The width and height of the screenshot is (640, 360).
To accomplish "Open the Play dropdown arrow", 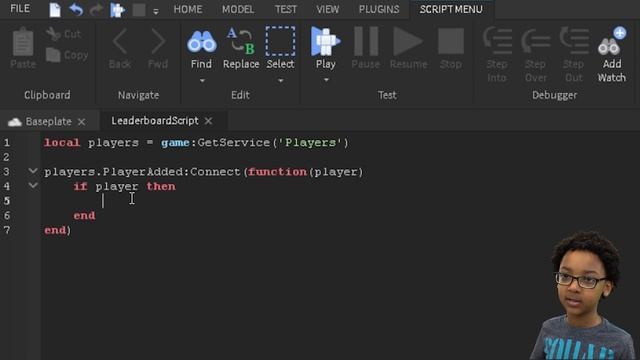I will coord(326,80).
